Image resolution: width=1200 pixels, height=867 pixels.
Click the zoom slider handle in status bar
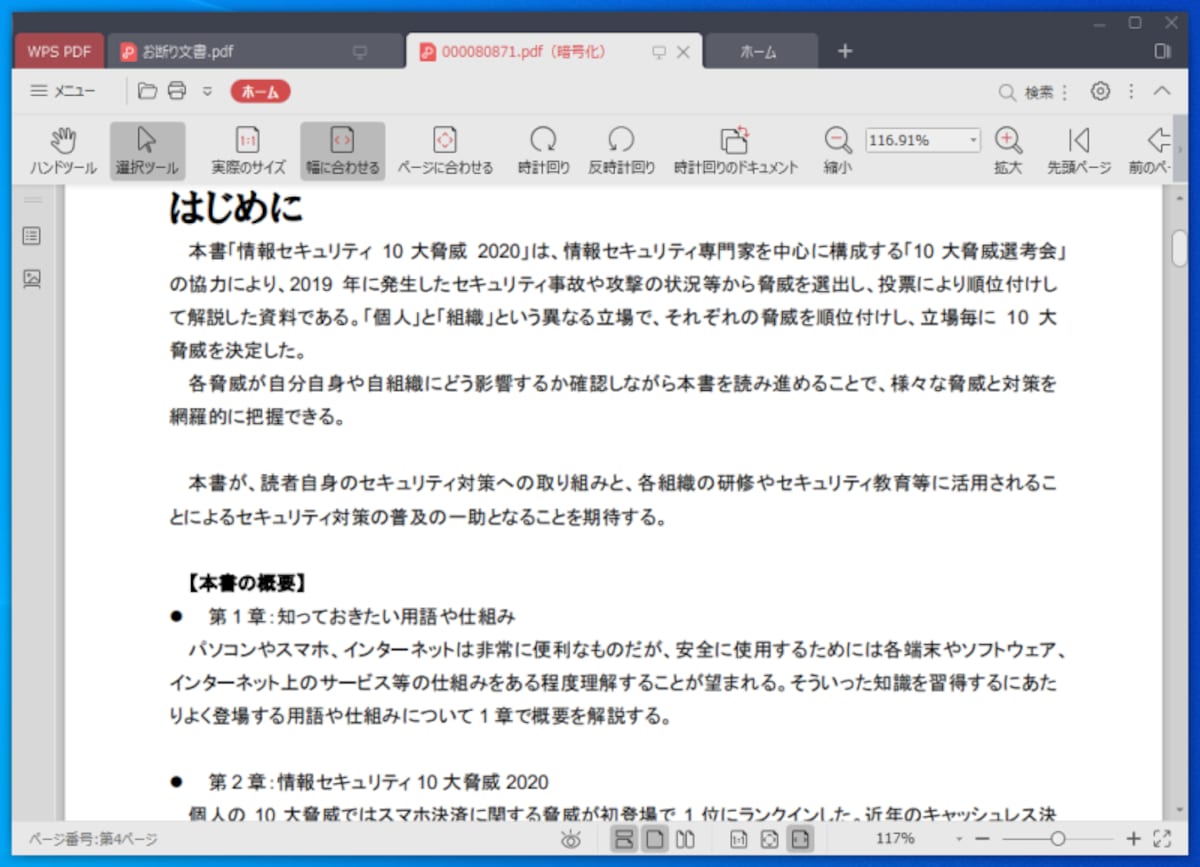coord(1057,839)
